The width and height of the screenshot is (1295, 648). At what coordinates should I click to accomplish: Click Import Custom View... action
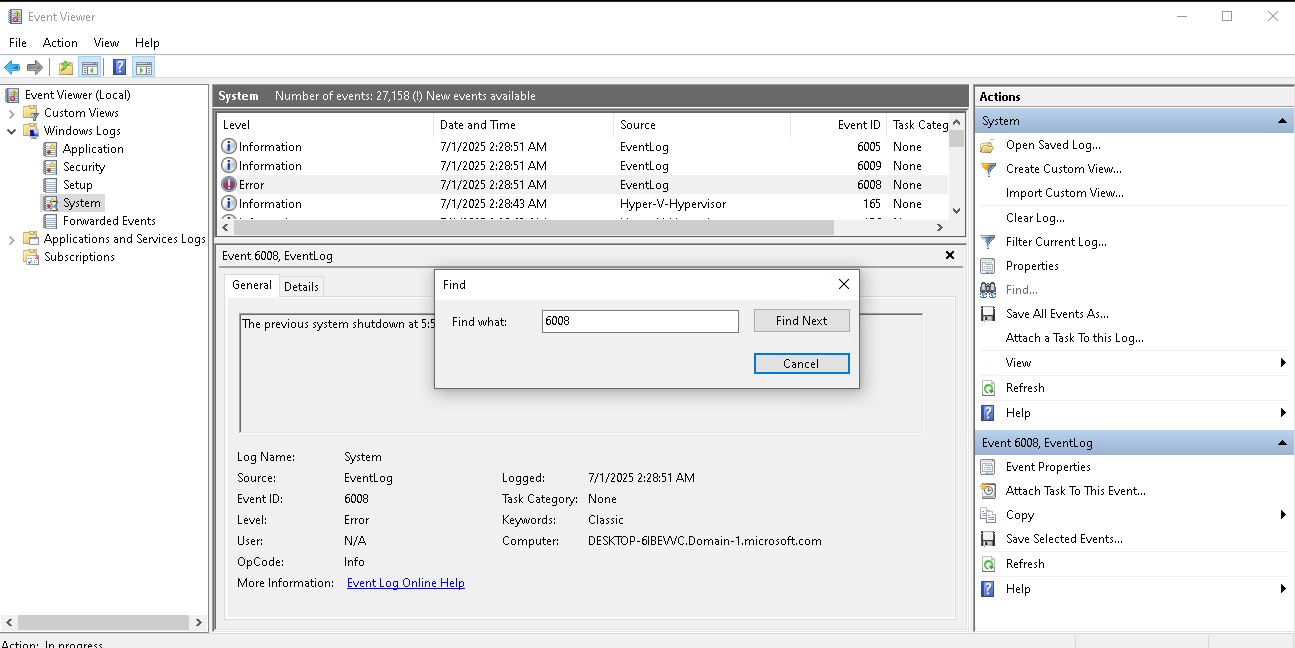coord(1064,193)
